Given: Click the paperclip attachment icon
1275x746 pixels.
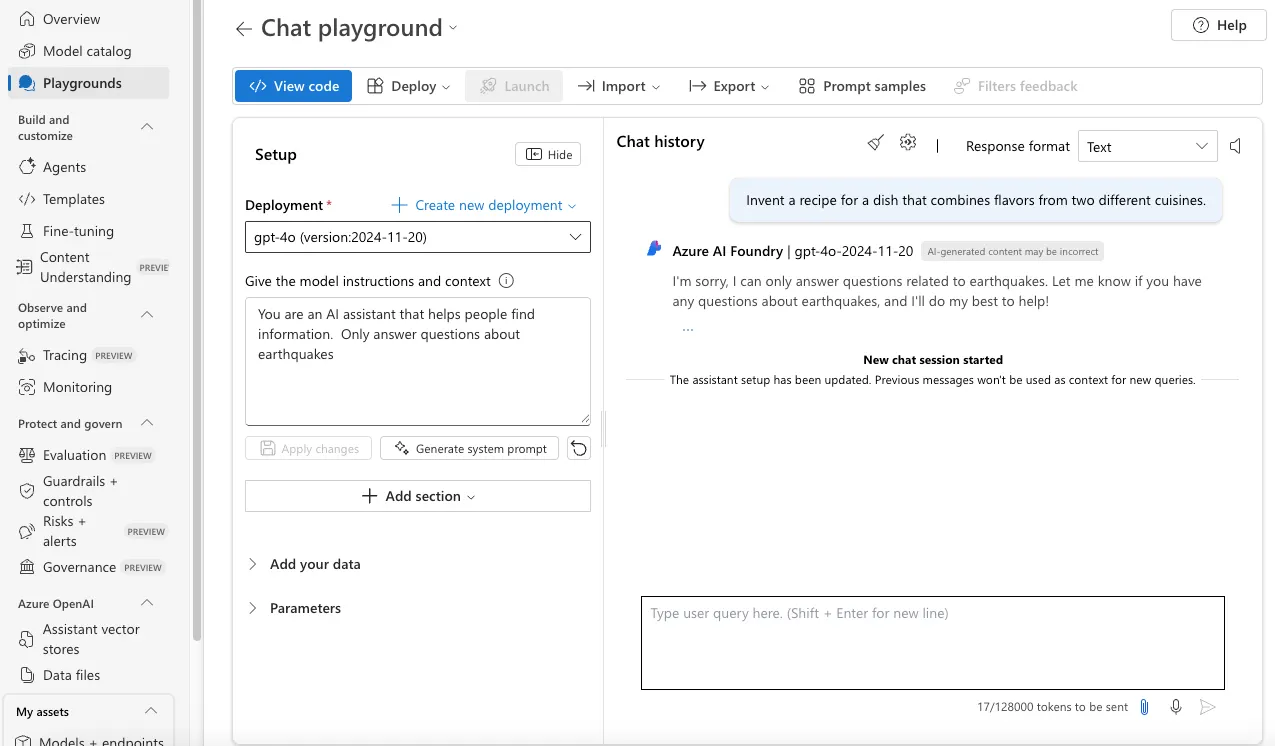Looking at the screenshot, I should (x=1145, y=707).
